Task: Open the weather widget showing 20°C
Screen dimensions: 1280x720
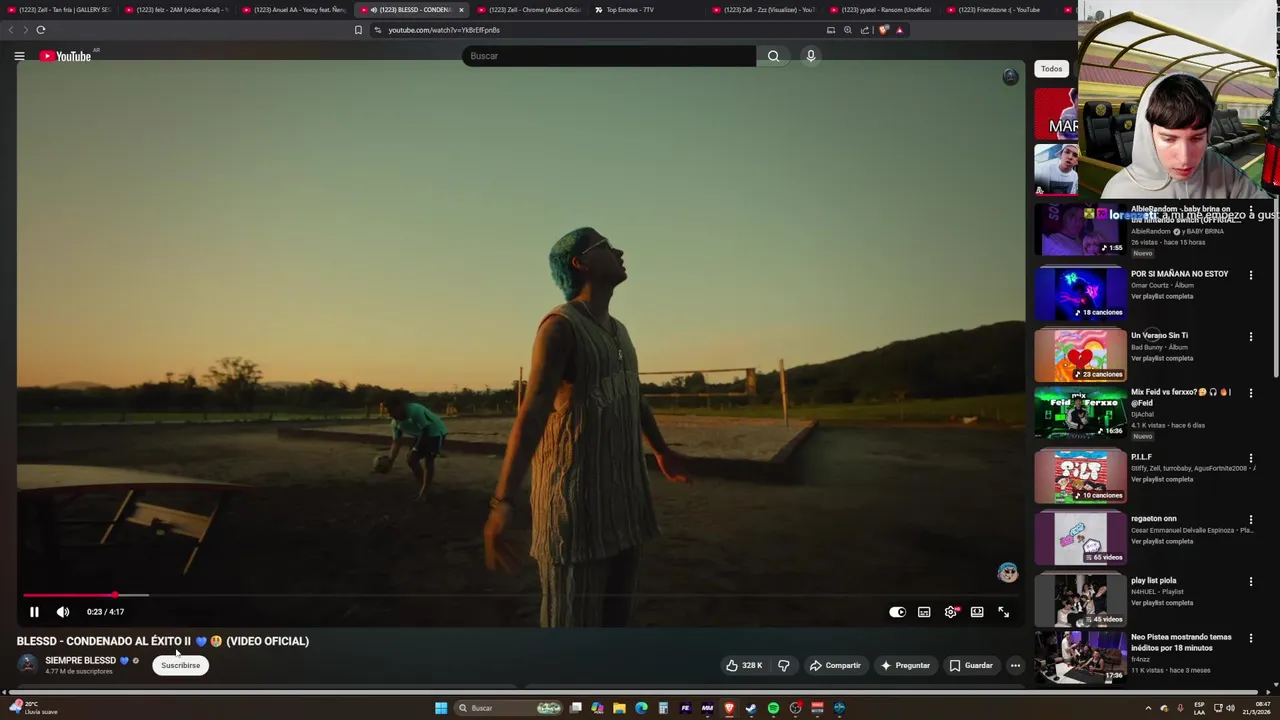Action: click(x=33, y=708)
